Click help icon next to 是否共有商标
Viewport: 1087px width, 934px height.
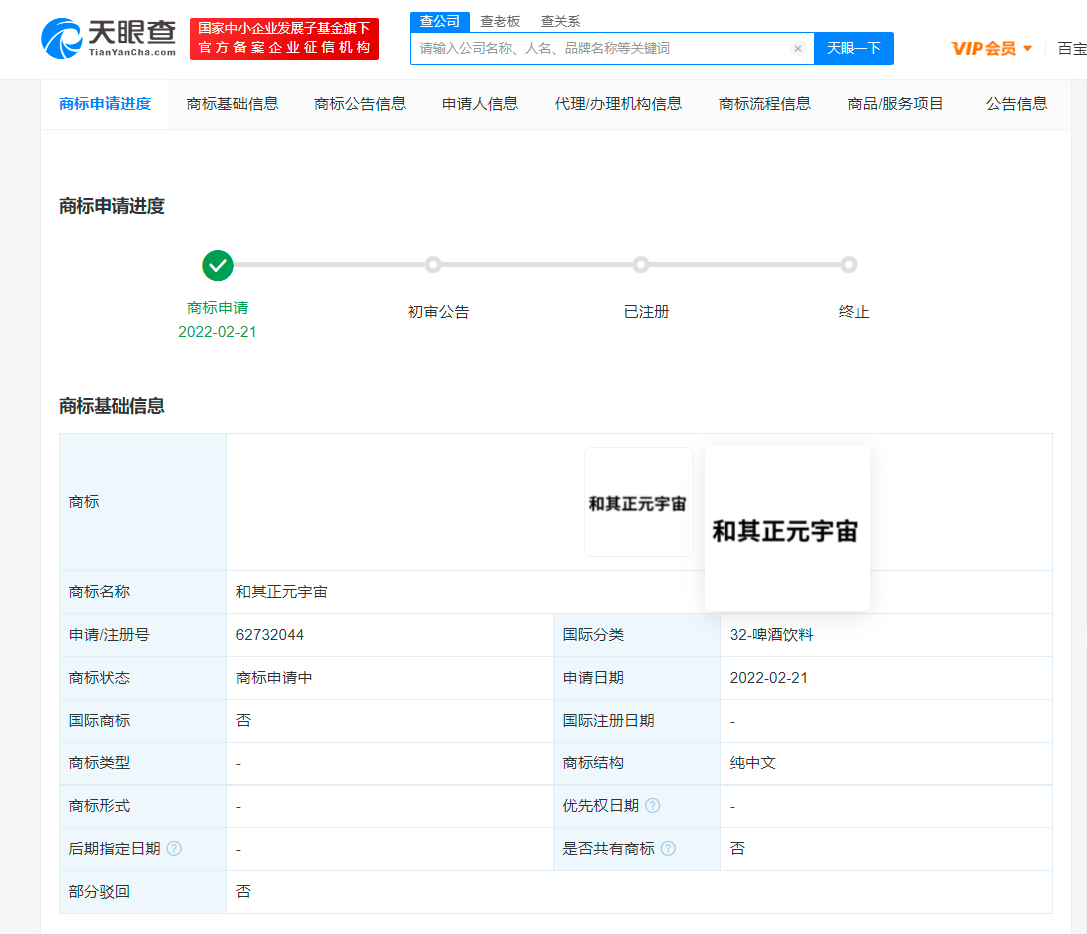[x=668, y=849]
